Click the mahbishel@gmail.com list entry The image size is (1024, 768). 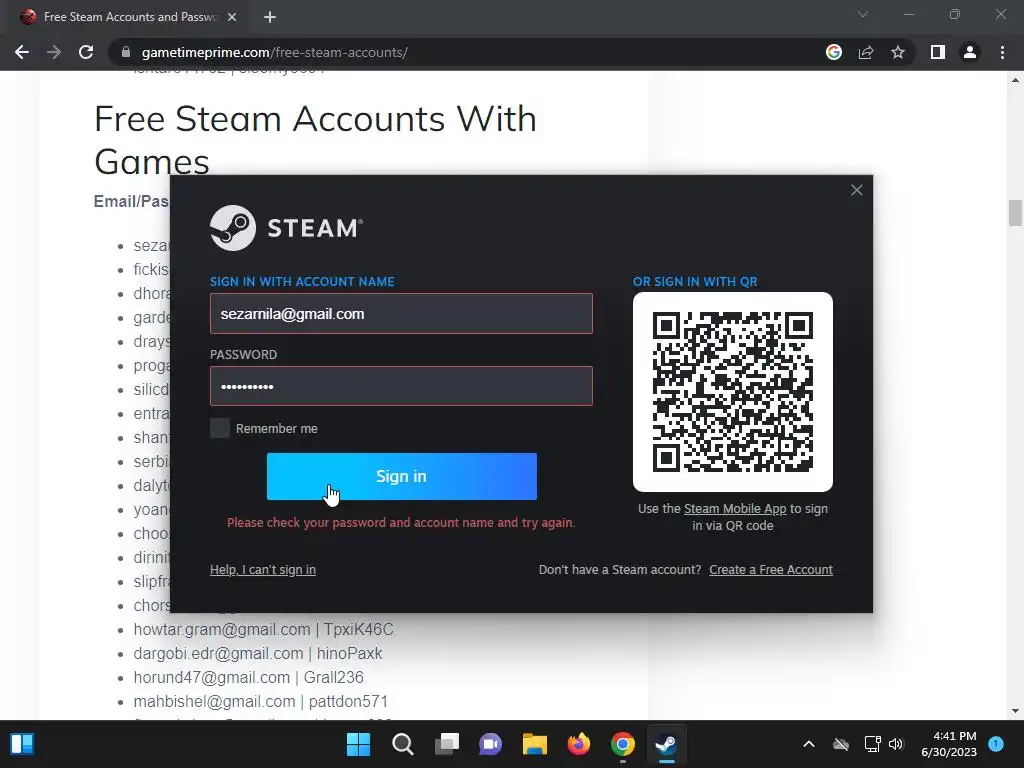pyautogui.click(x=261, y=701)
